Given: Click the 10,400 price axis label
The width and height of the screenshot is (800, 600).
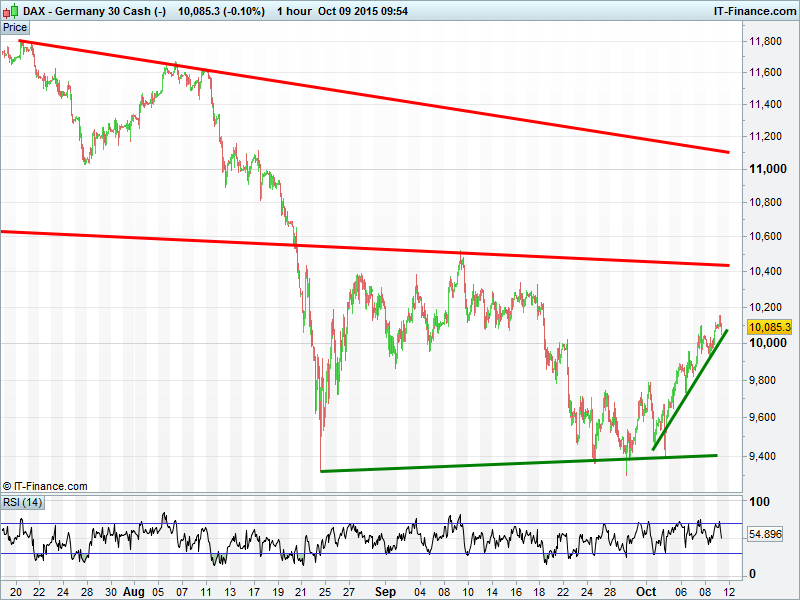Looking at the screenshot, I should (x=765, y=271).
